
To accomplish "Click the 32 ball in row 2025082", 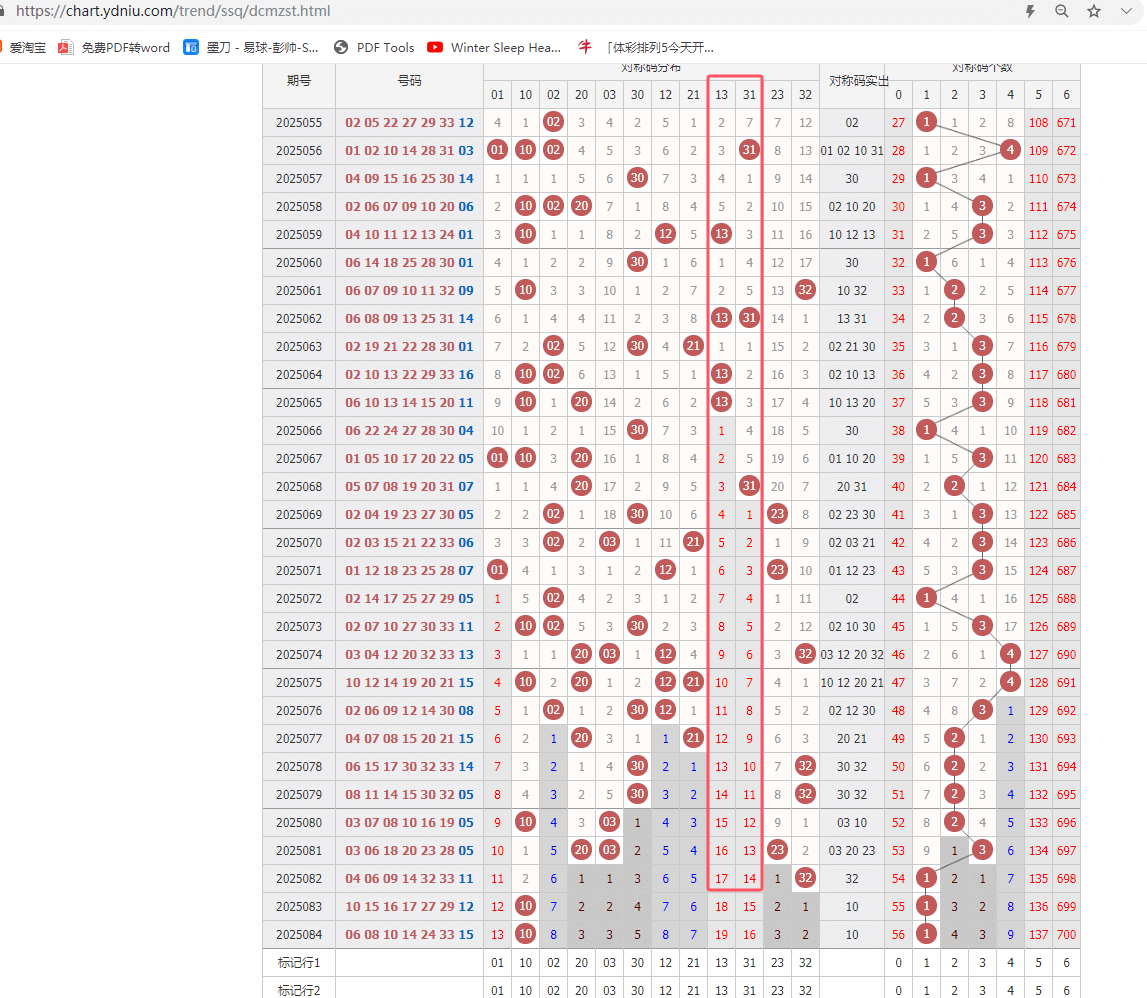I will (x=805, y=879).
